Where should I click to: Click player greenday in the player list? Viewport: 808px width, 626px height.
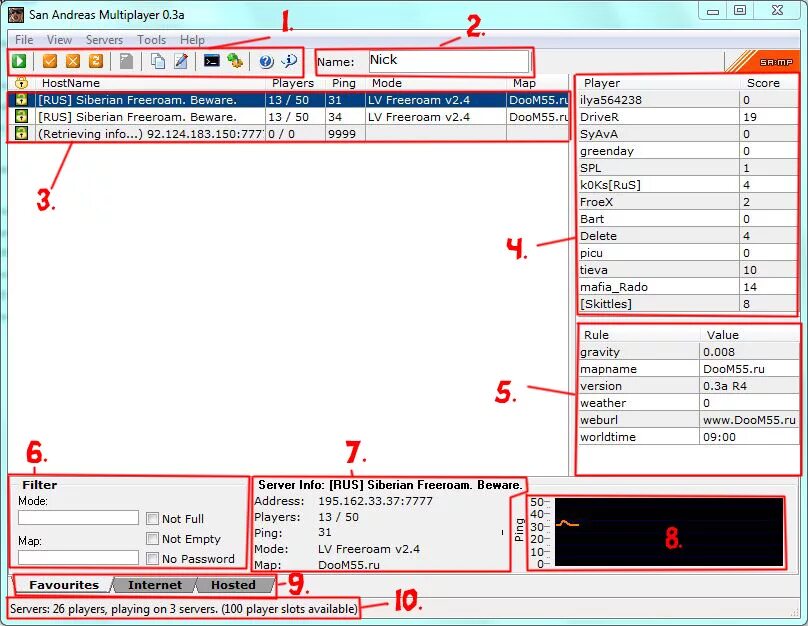point(688,151)
